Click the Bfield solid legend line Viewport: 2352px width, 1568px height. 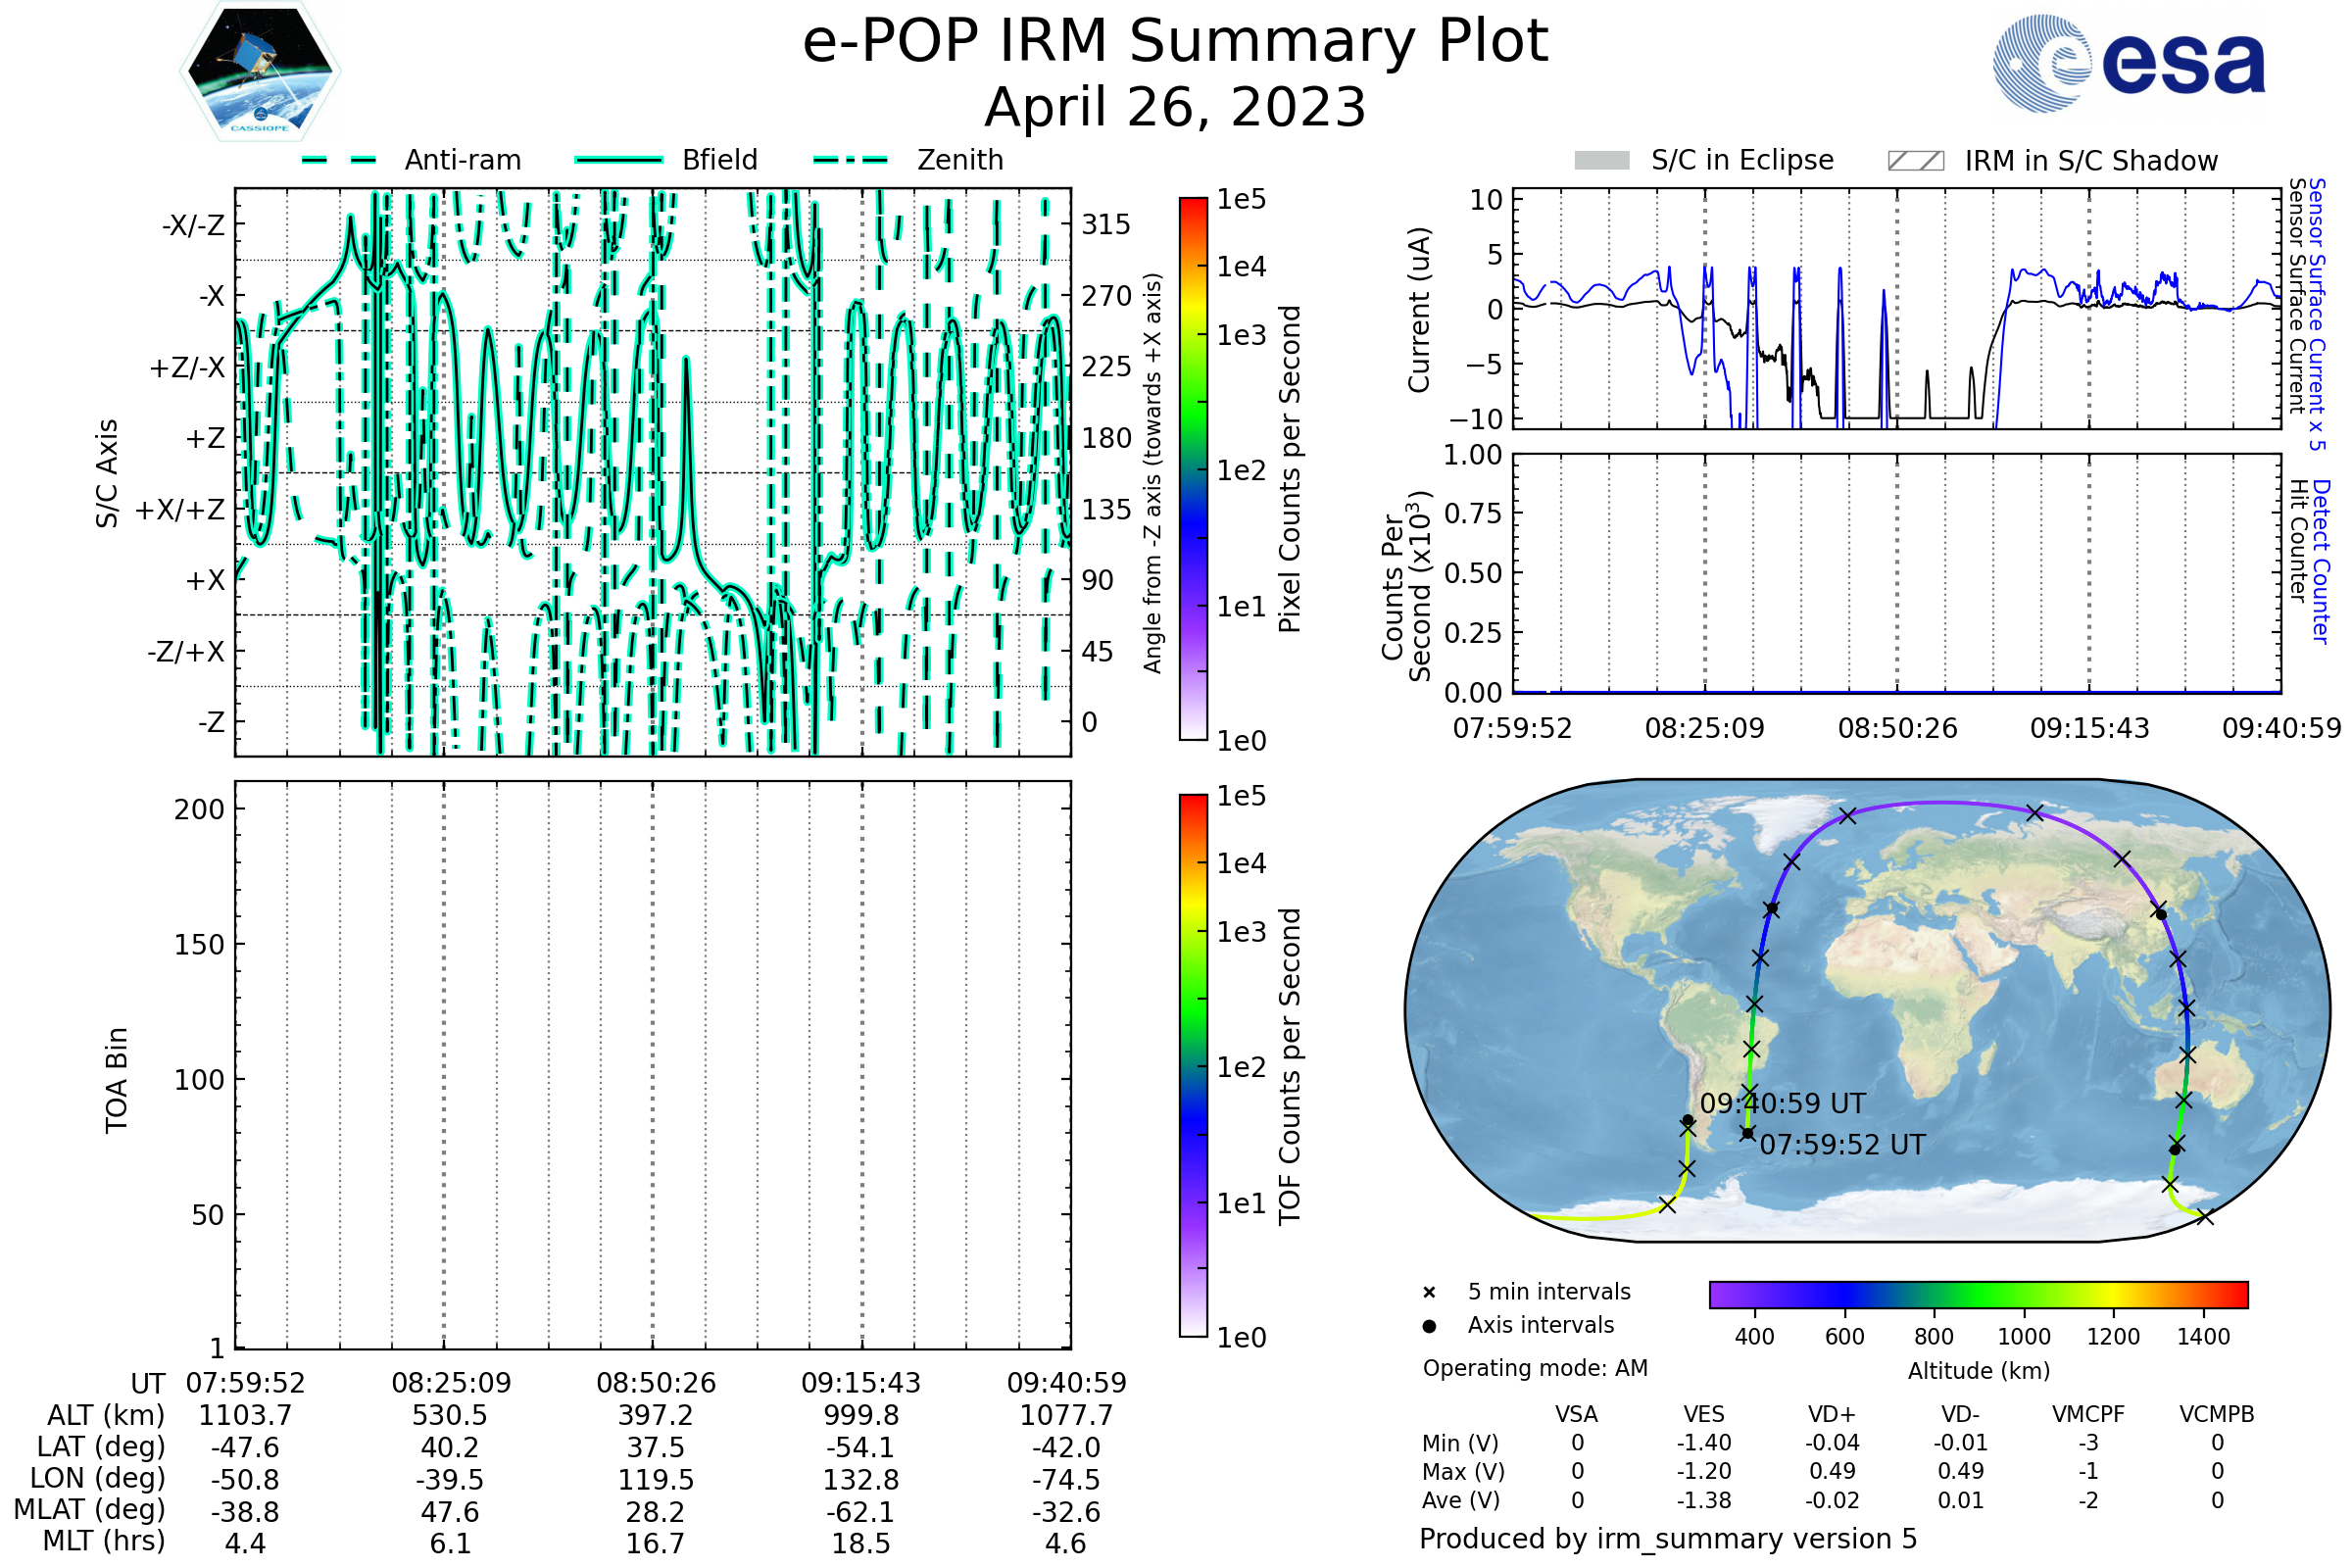point(618,160)
